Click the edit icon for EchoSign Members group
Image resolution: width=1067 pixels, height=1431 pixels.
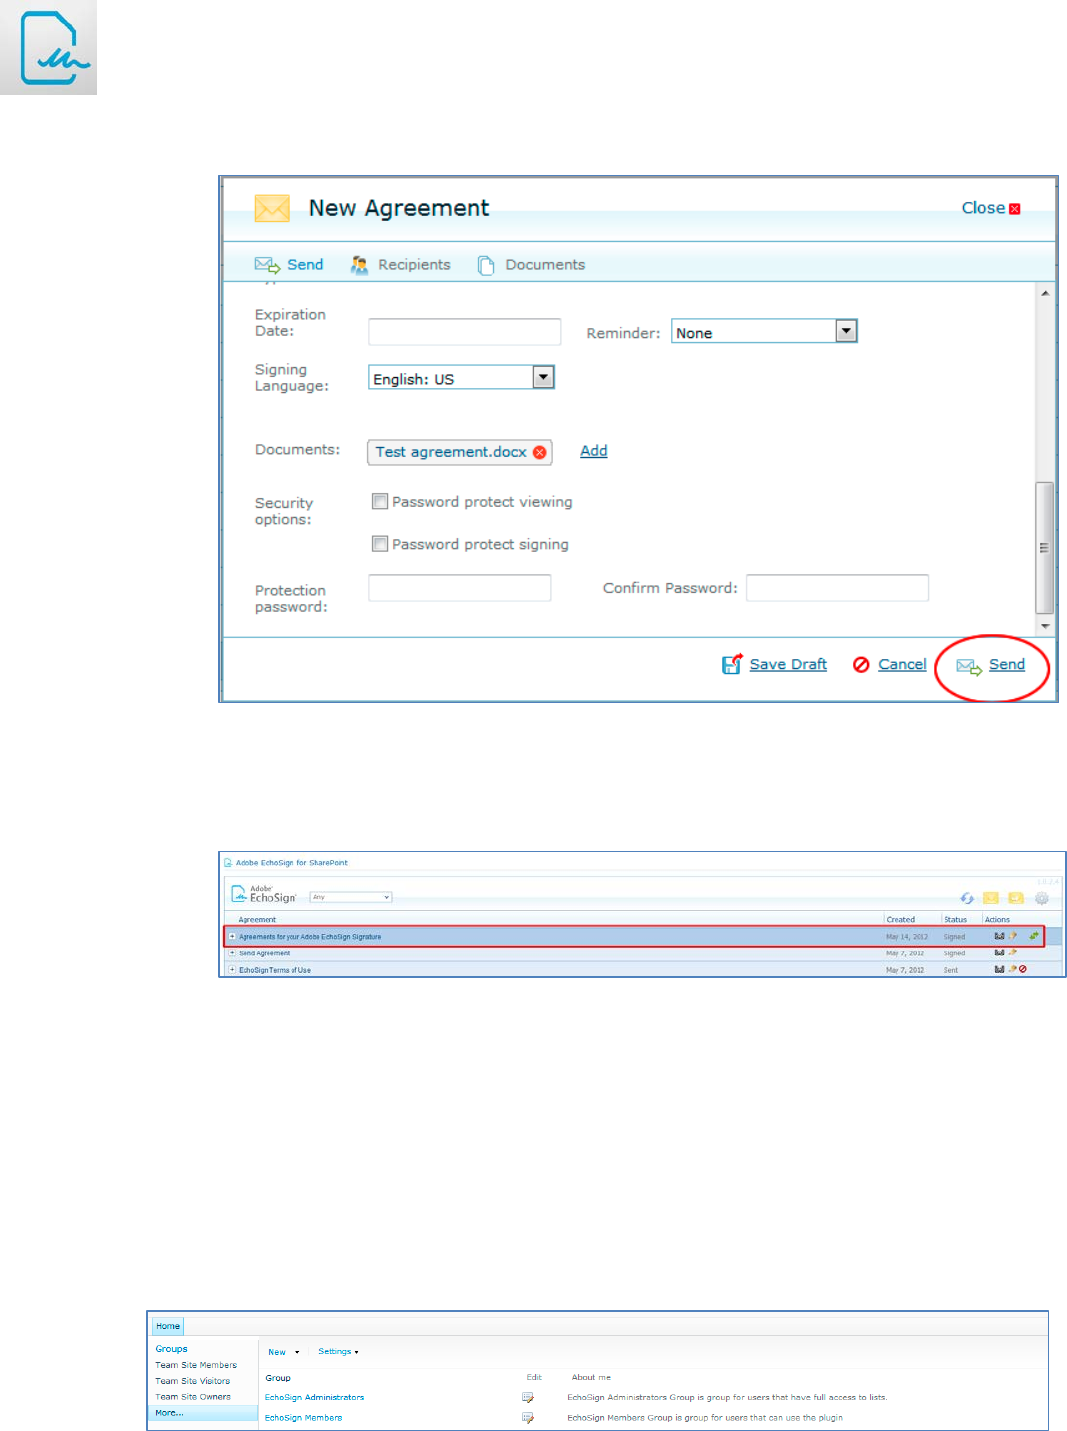coord(528,1417)
